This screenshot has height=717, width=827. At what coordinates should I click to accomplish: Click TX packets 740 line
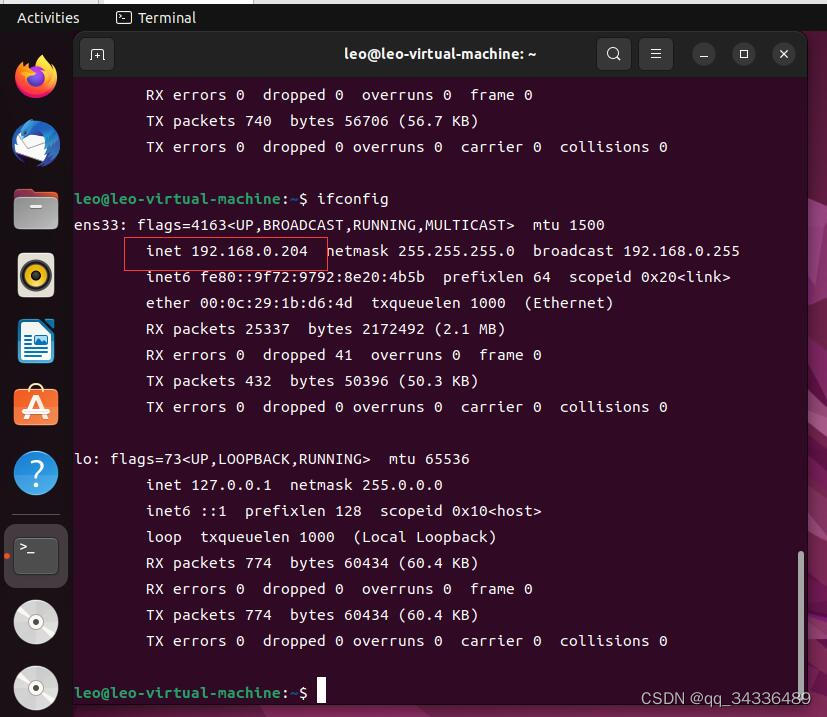coord(312,121)
